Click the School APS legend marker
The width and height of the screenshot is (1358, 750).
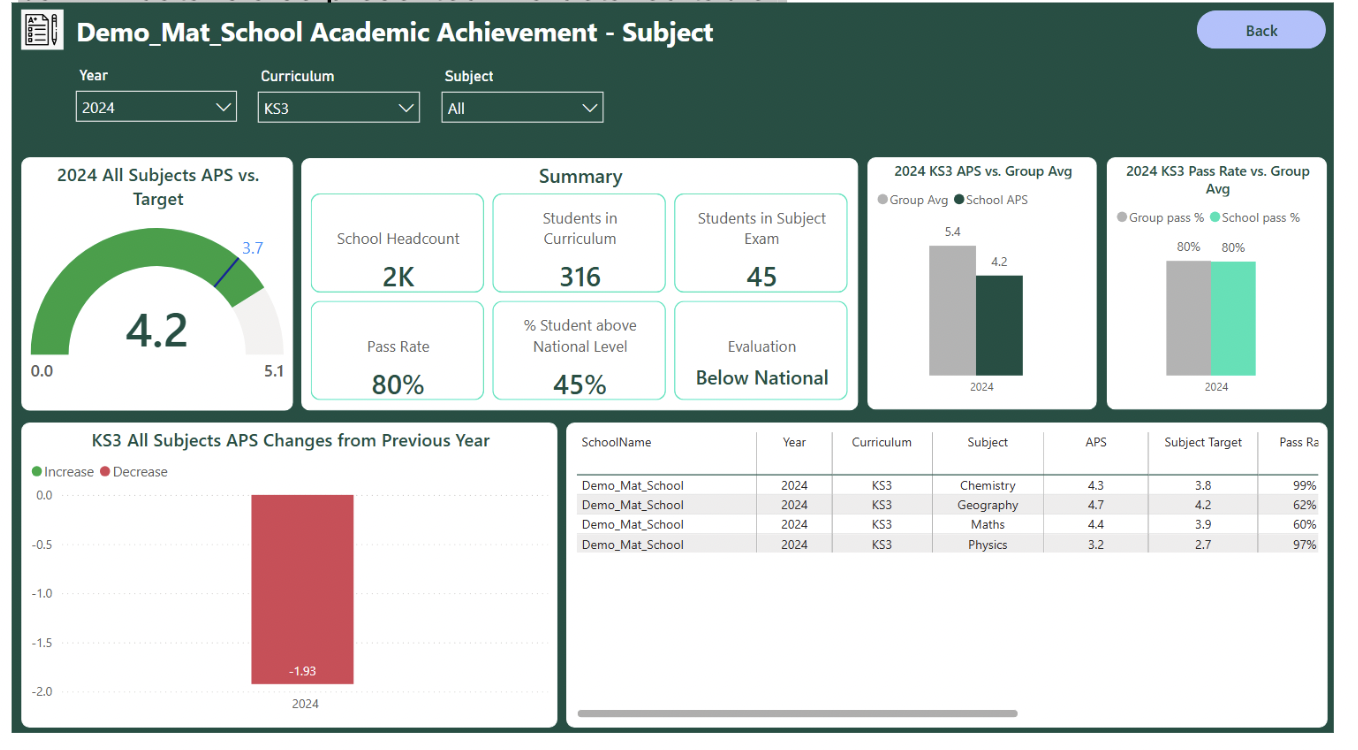[959, 200]
